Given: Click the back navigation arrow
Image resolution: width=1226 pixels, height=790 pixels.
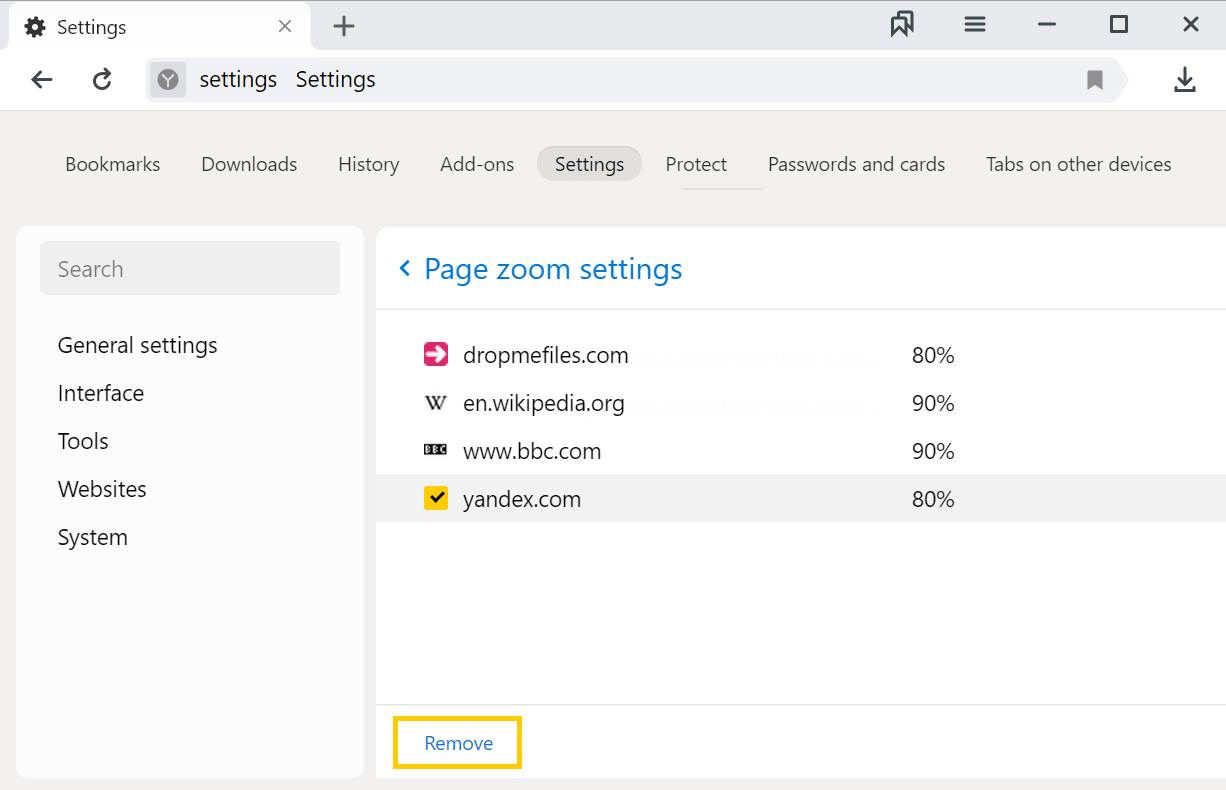Looking at the screenshot, I should [42, 80].
